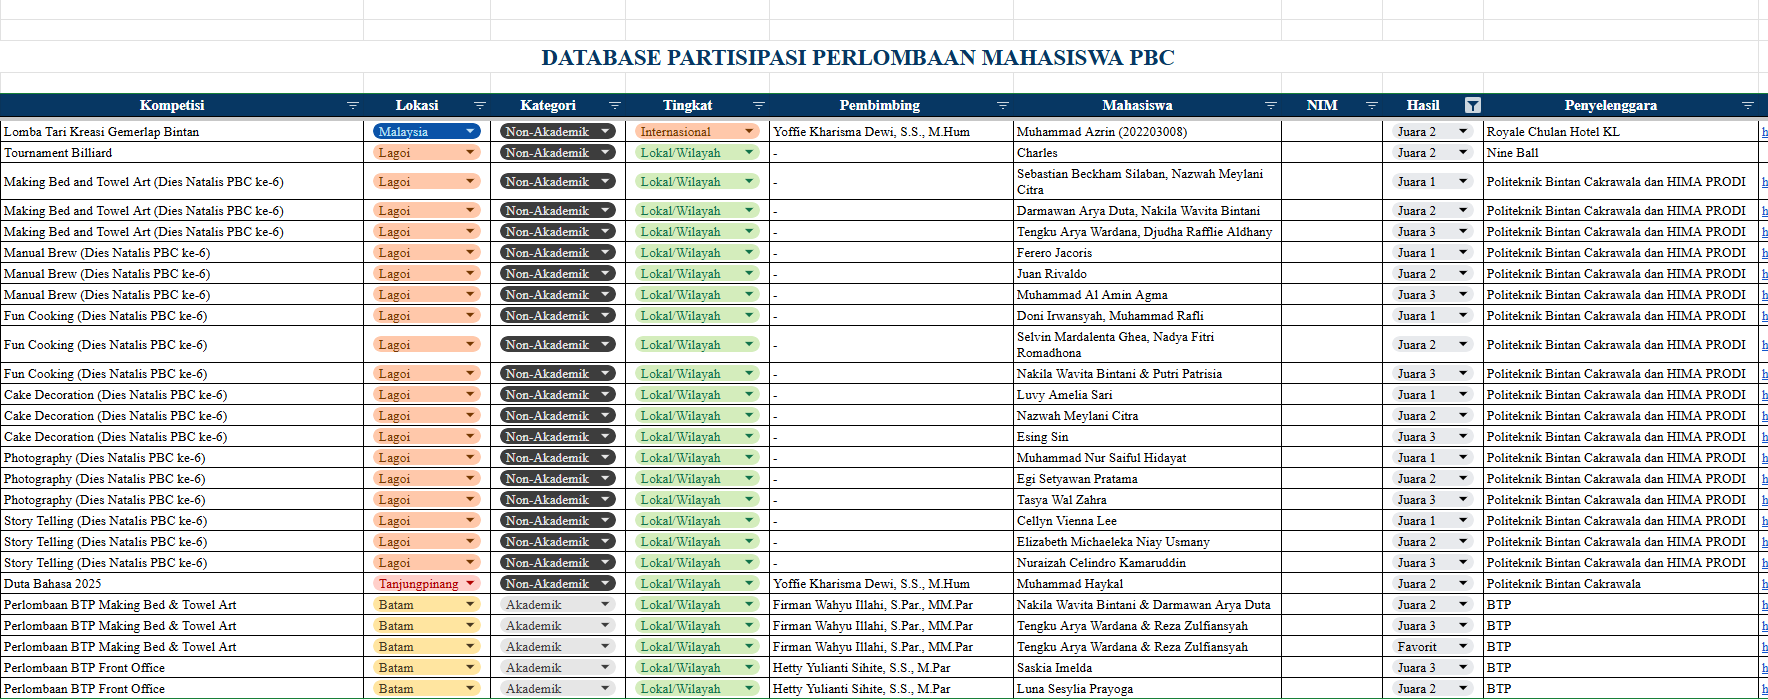Expand Non-Akademik dropdown in Duta Bahasa row

point(605,584)
